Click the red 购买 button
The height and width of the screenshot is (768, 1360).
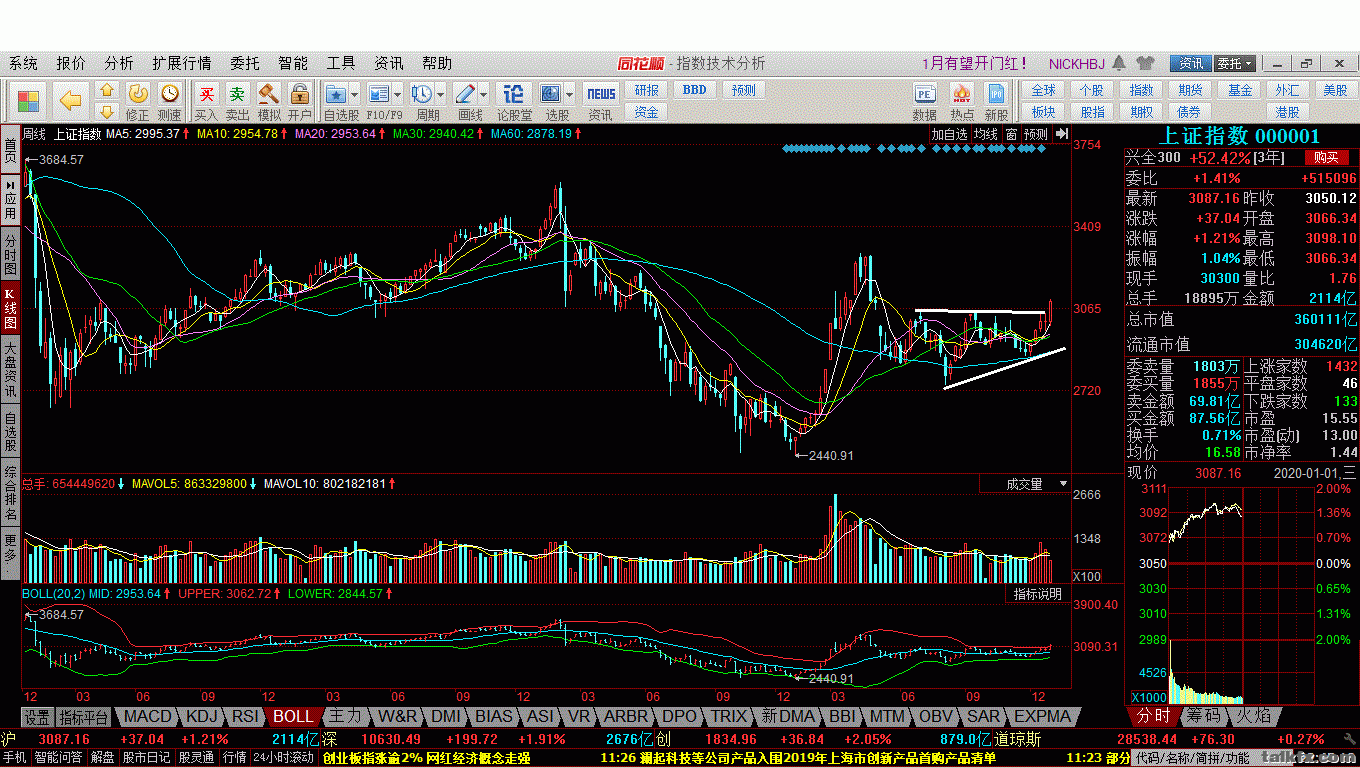point(1326,157)
